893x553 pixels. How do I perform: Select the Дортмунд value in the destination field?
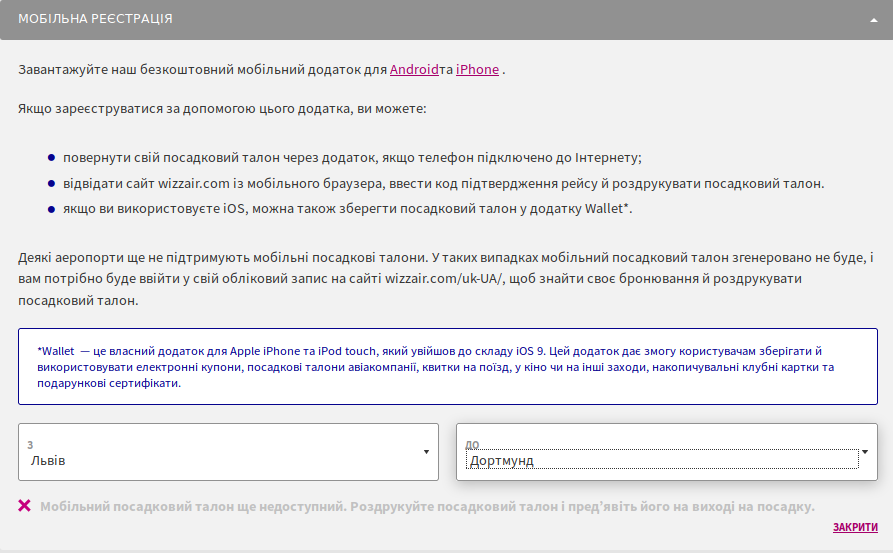click(500, 461)
